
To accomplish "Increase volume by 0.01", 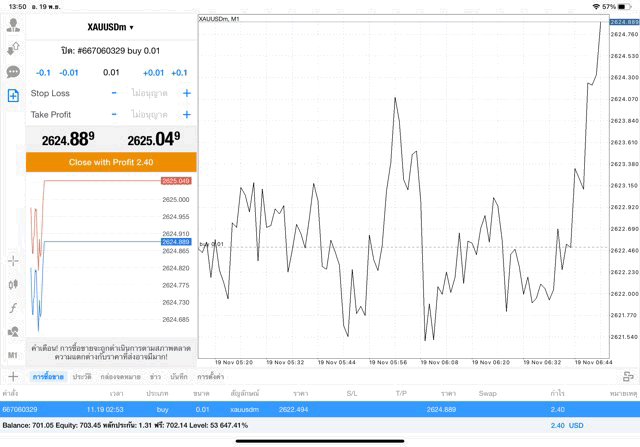I will (x=153, y=73).
